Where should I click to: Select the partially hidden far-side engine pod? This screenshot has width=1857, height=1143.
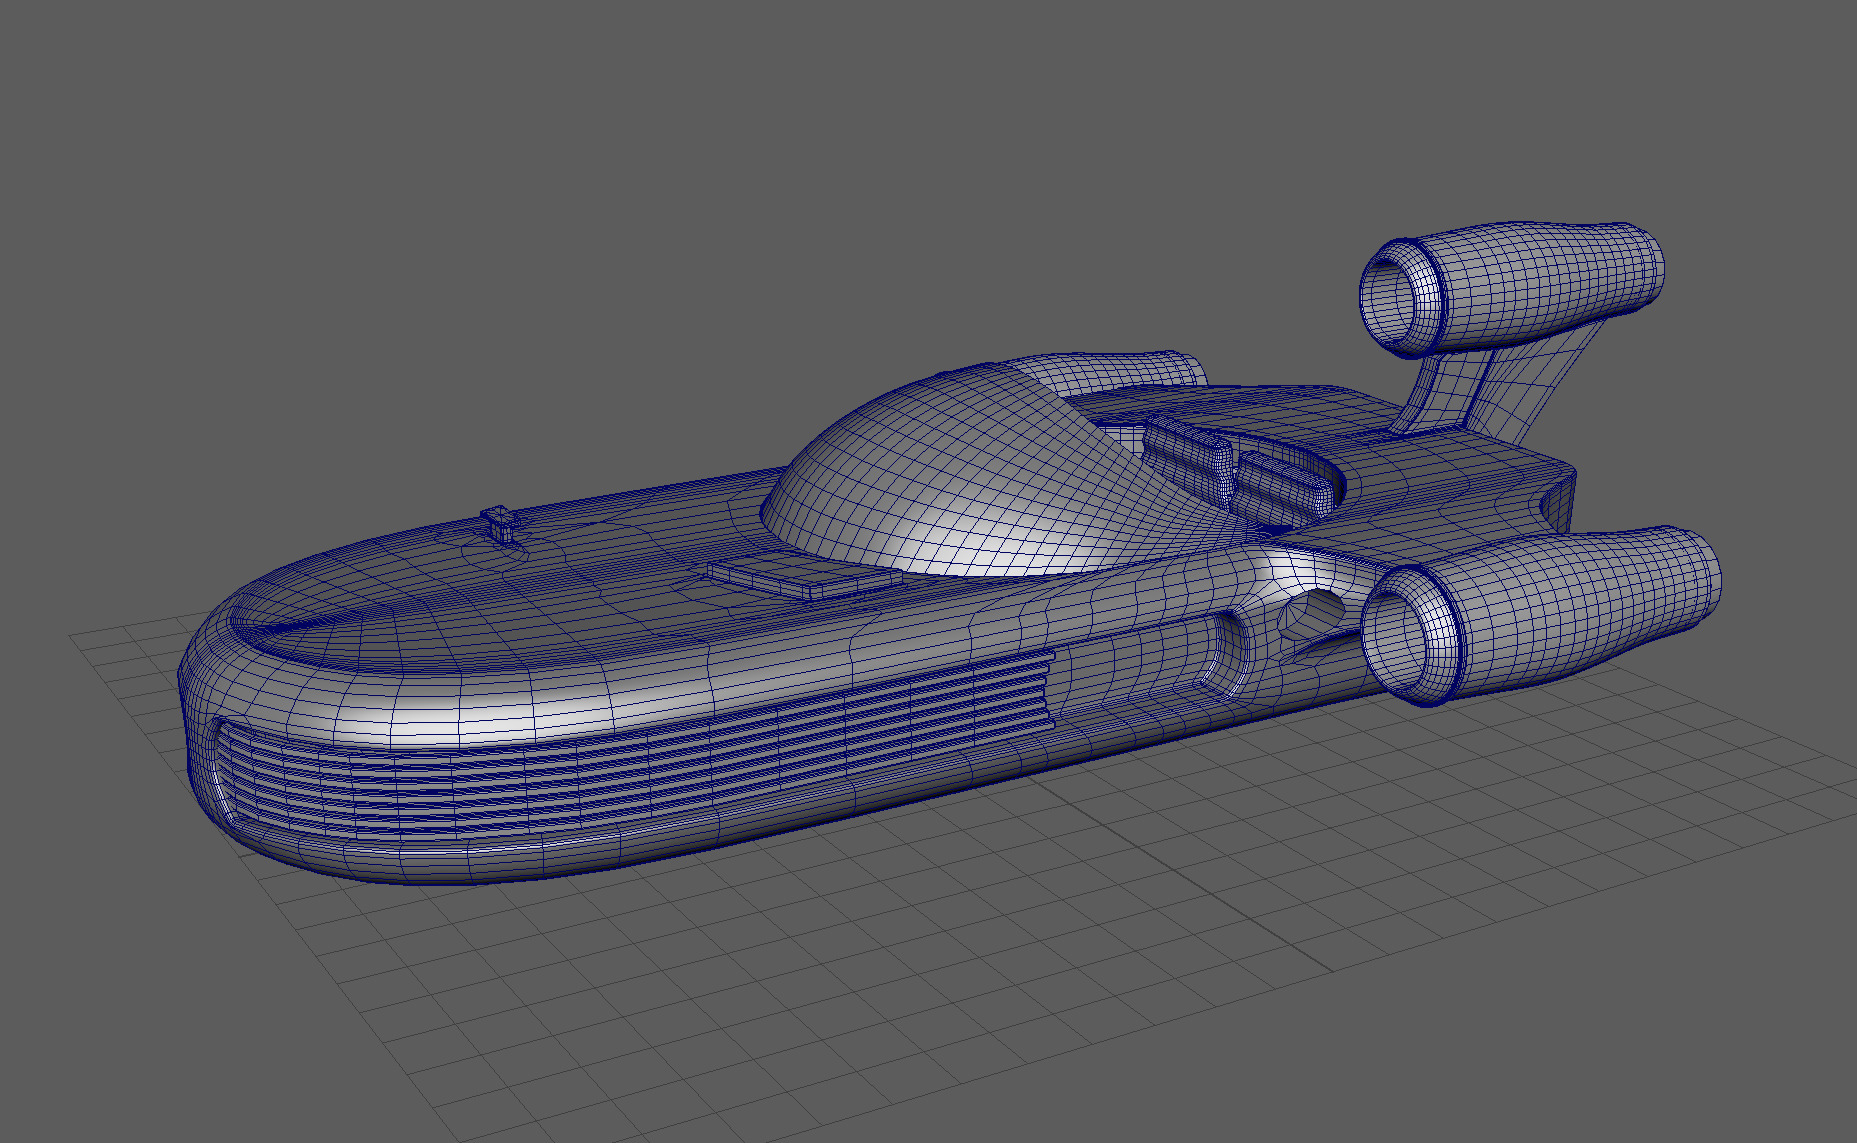pyautogui.click(x=1110, y=375)
